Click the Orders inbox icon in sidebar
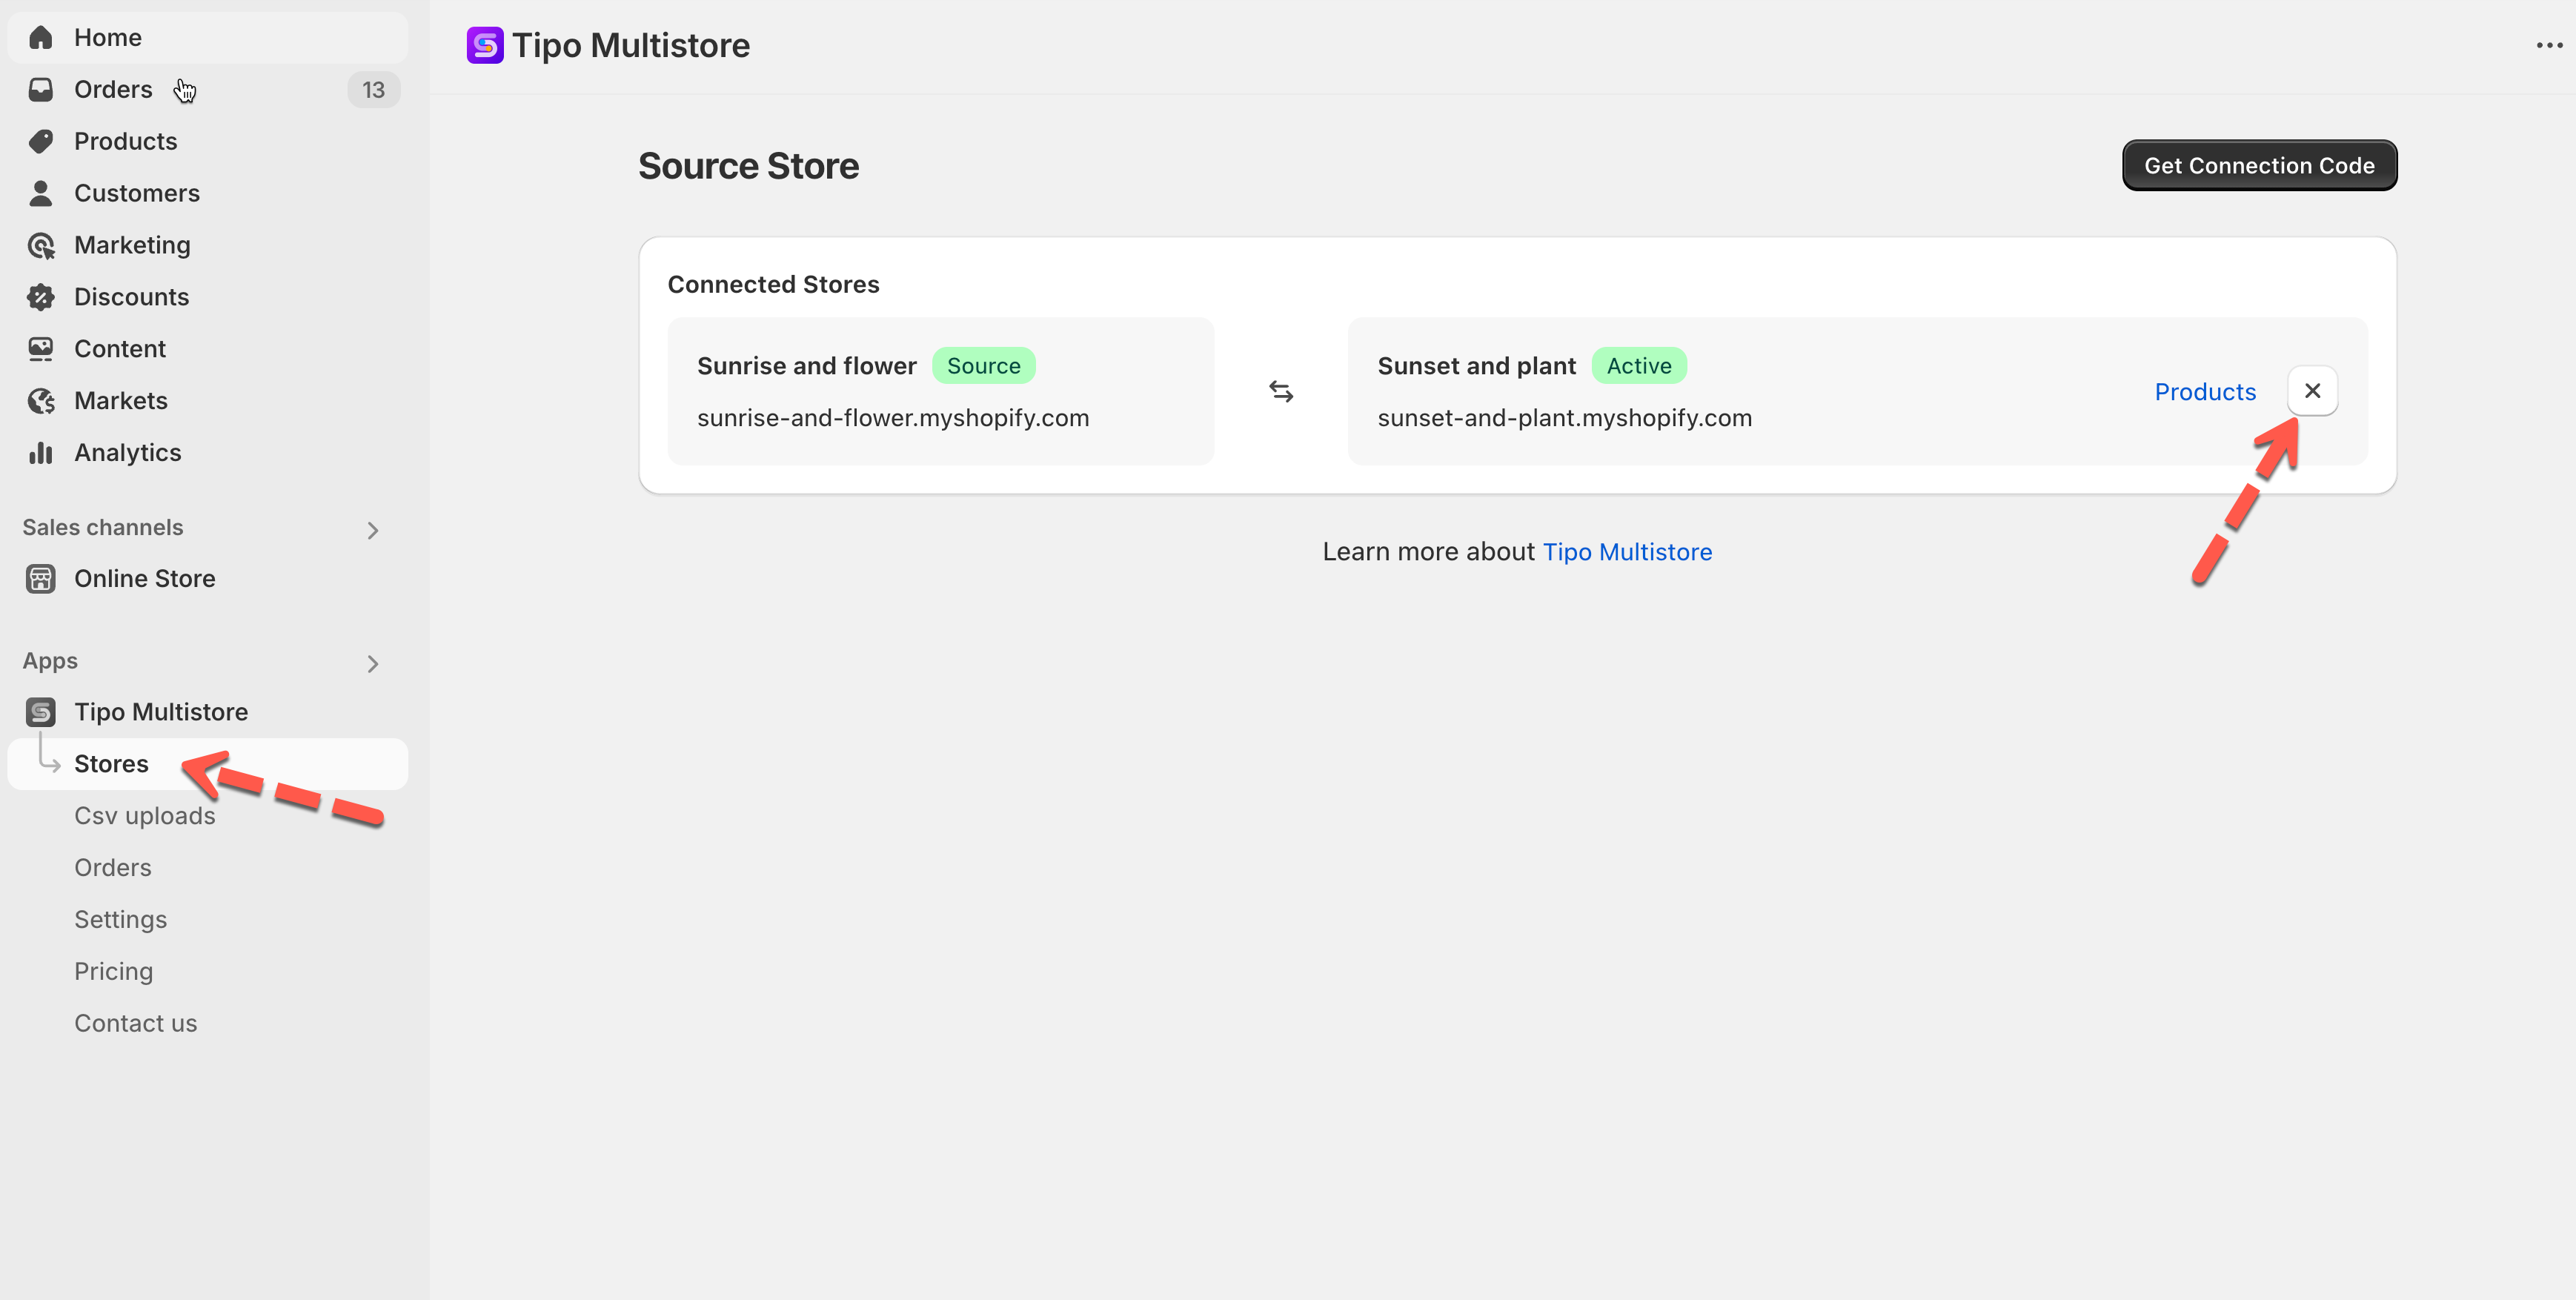The width and height of the screenshot is (2576, 1300). [41, 89]
